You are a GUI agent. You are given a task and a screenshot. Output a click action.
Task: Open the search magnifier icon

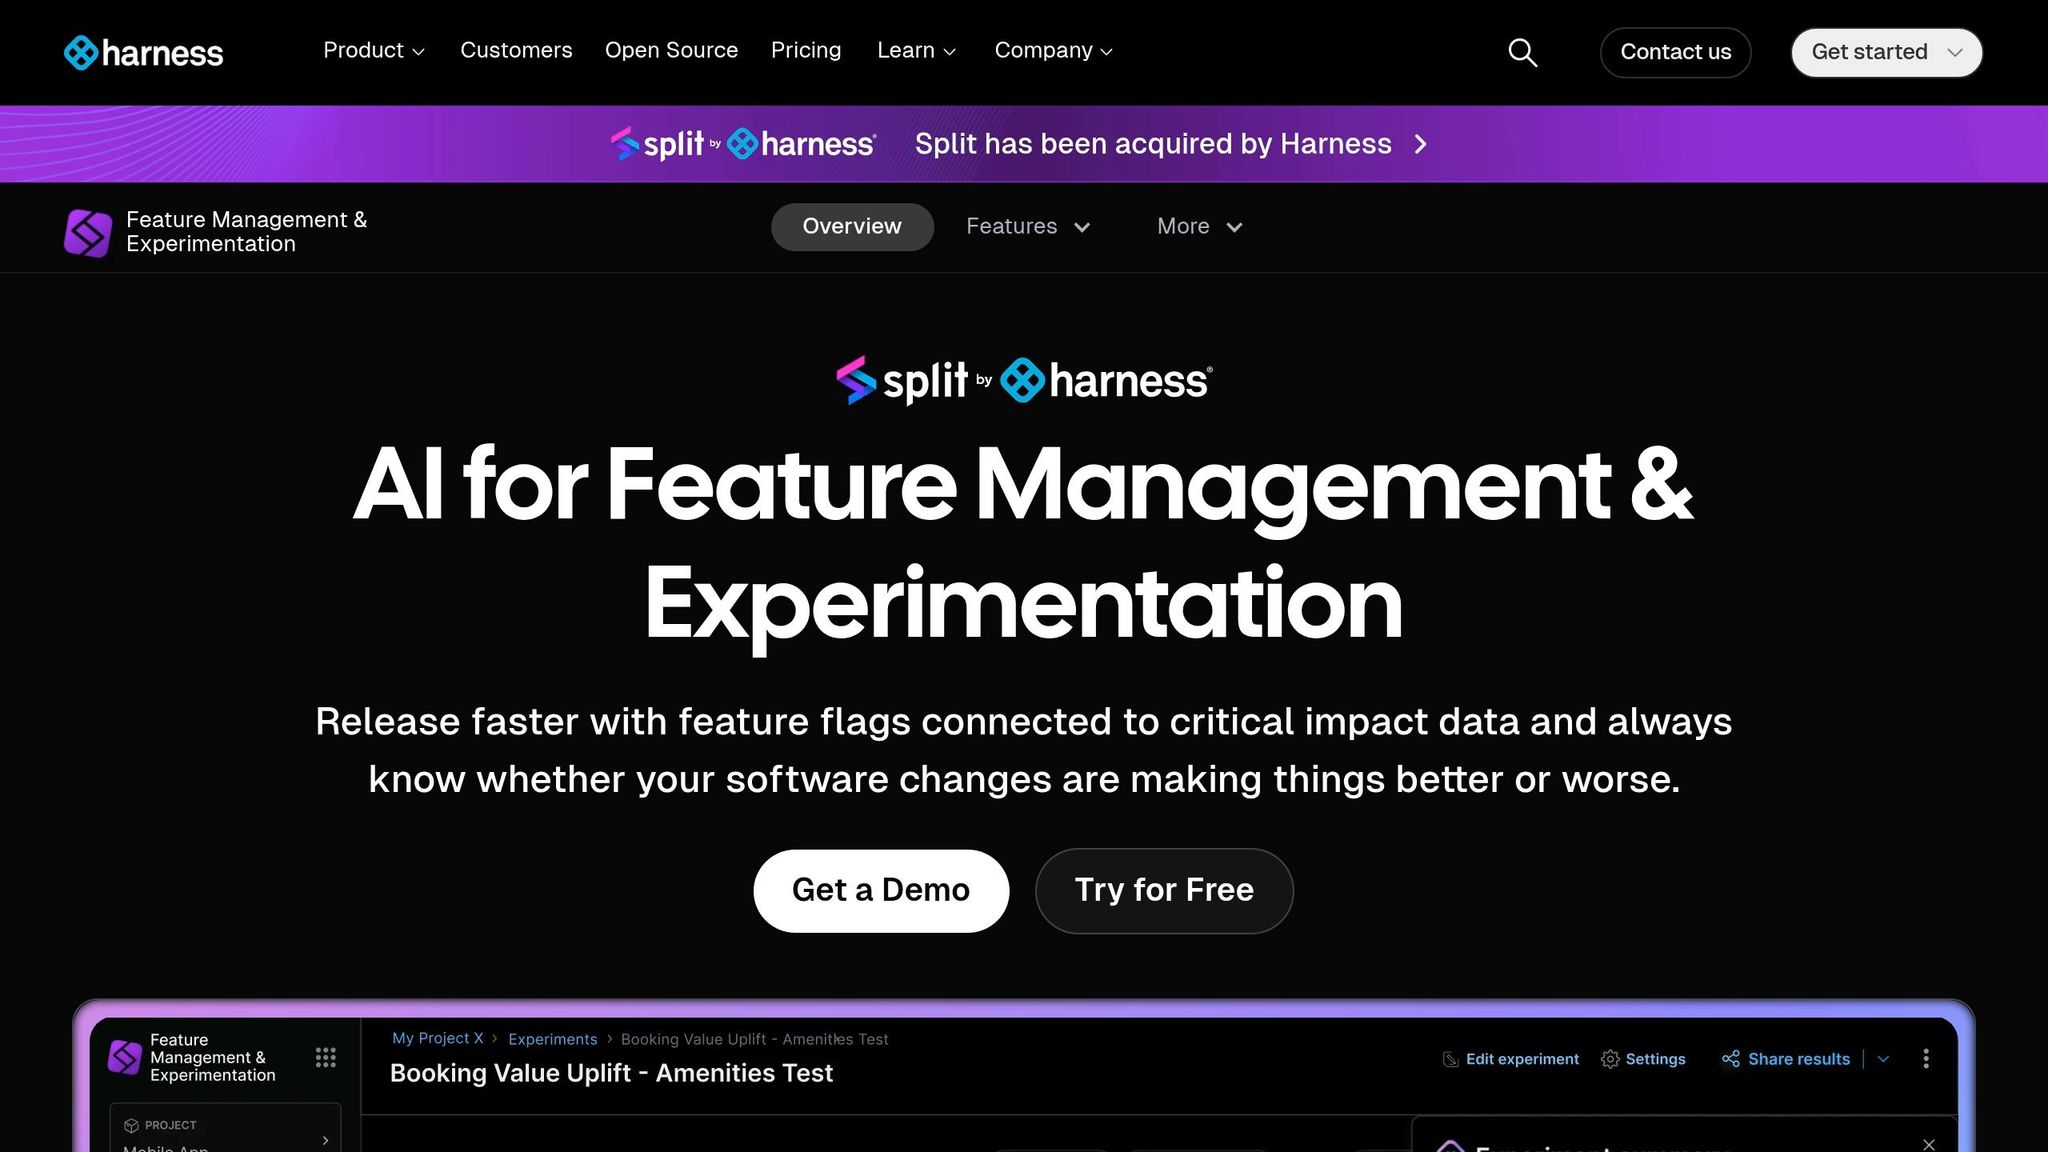click(x=1522, y=52)
